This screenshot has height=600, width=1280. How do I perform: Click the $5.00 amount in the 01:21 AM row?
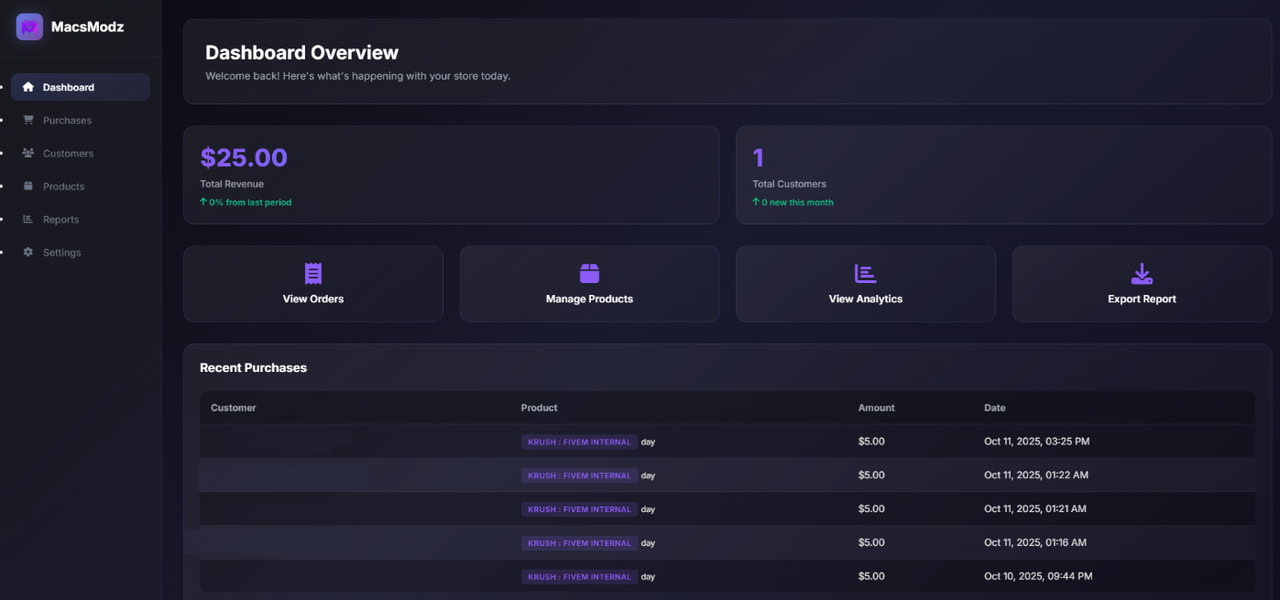[871, 508]
